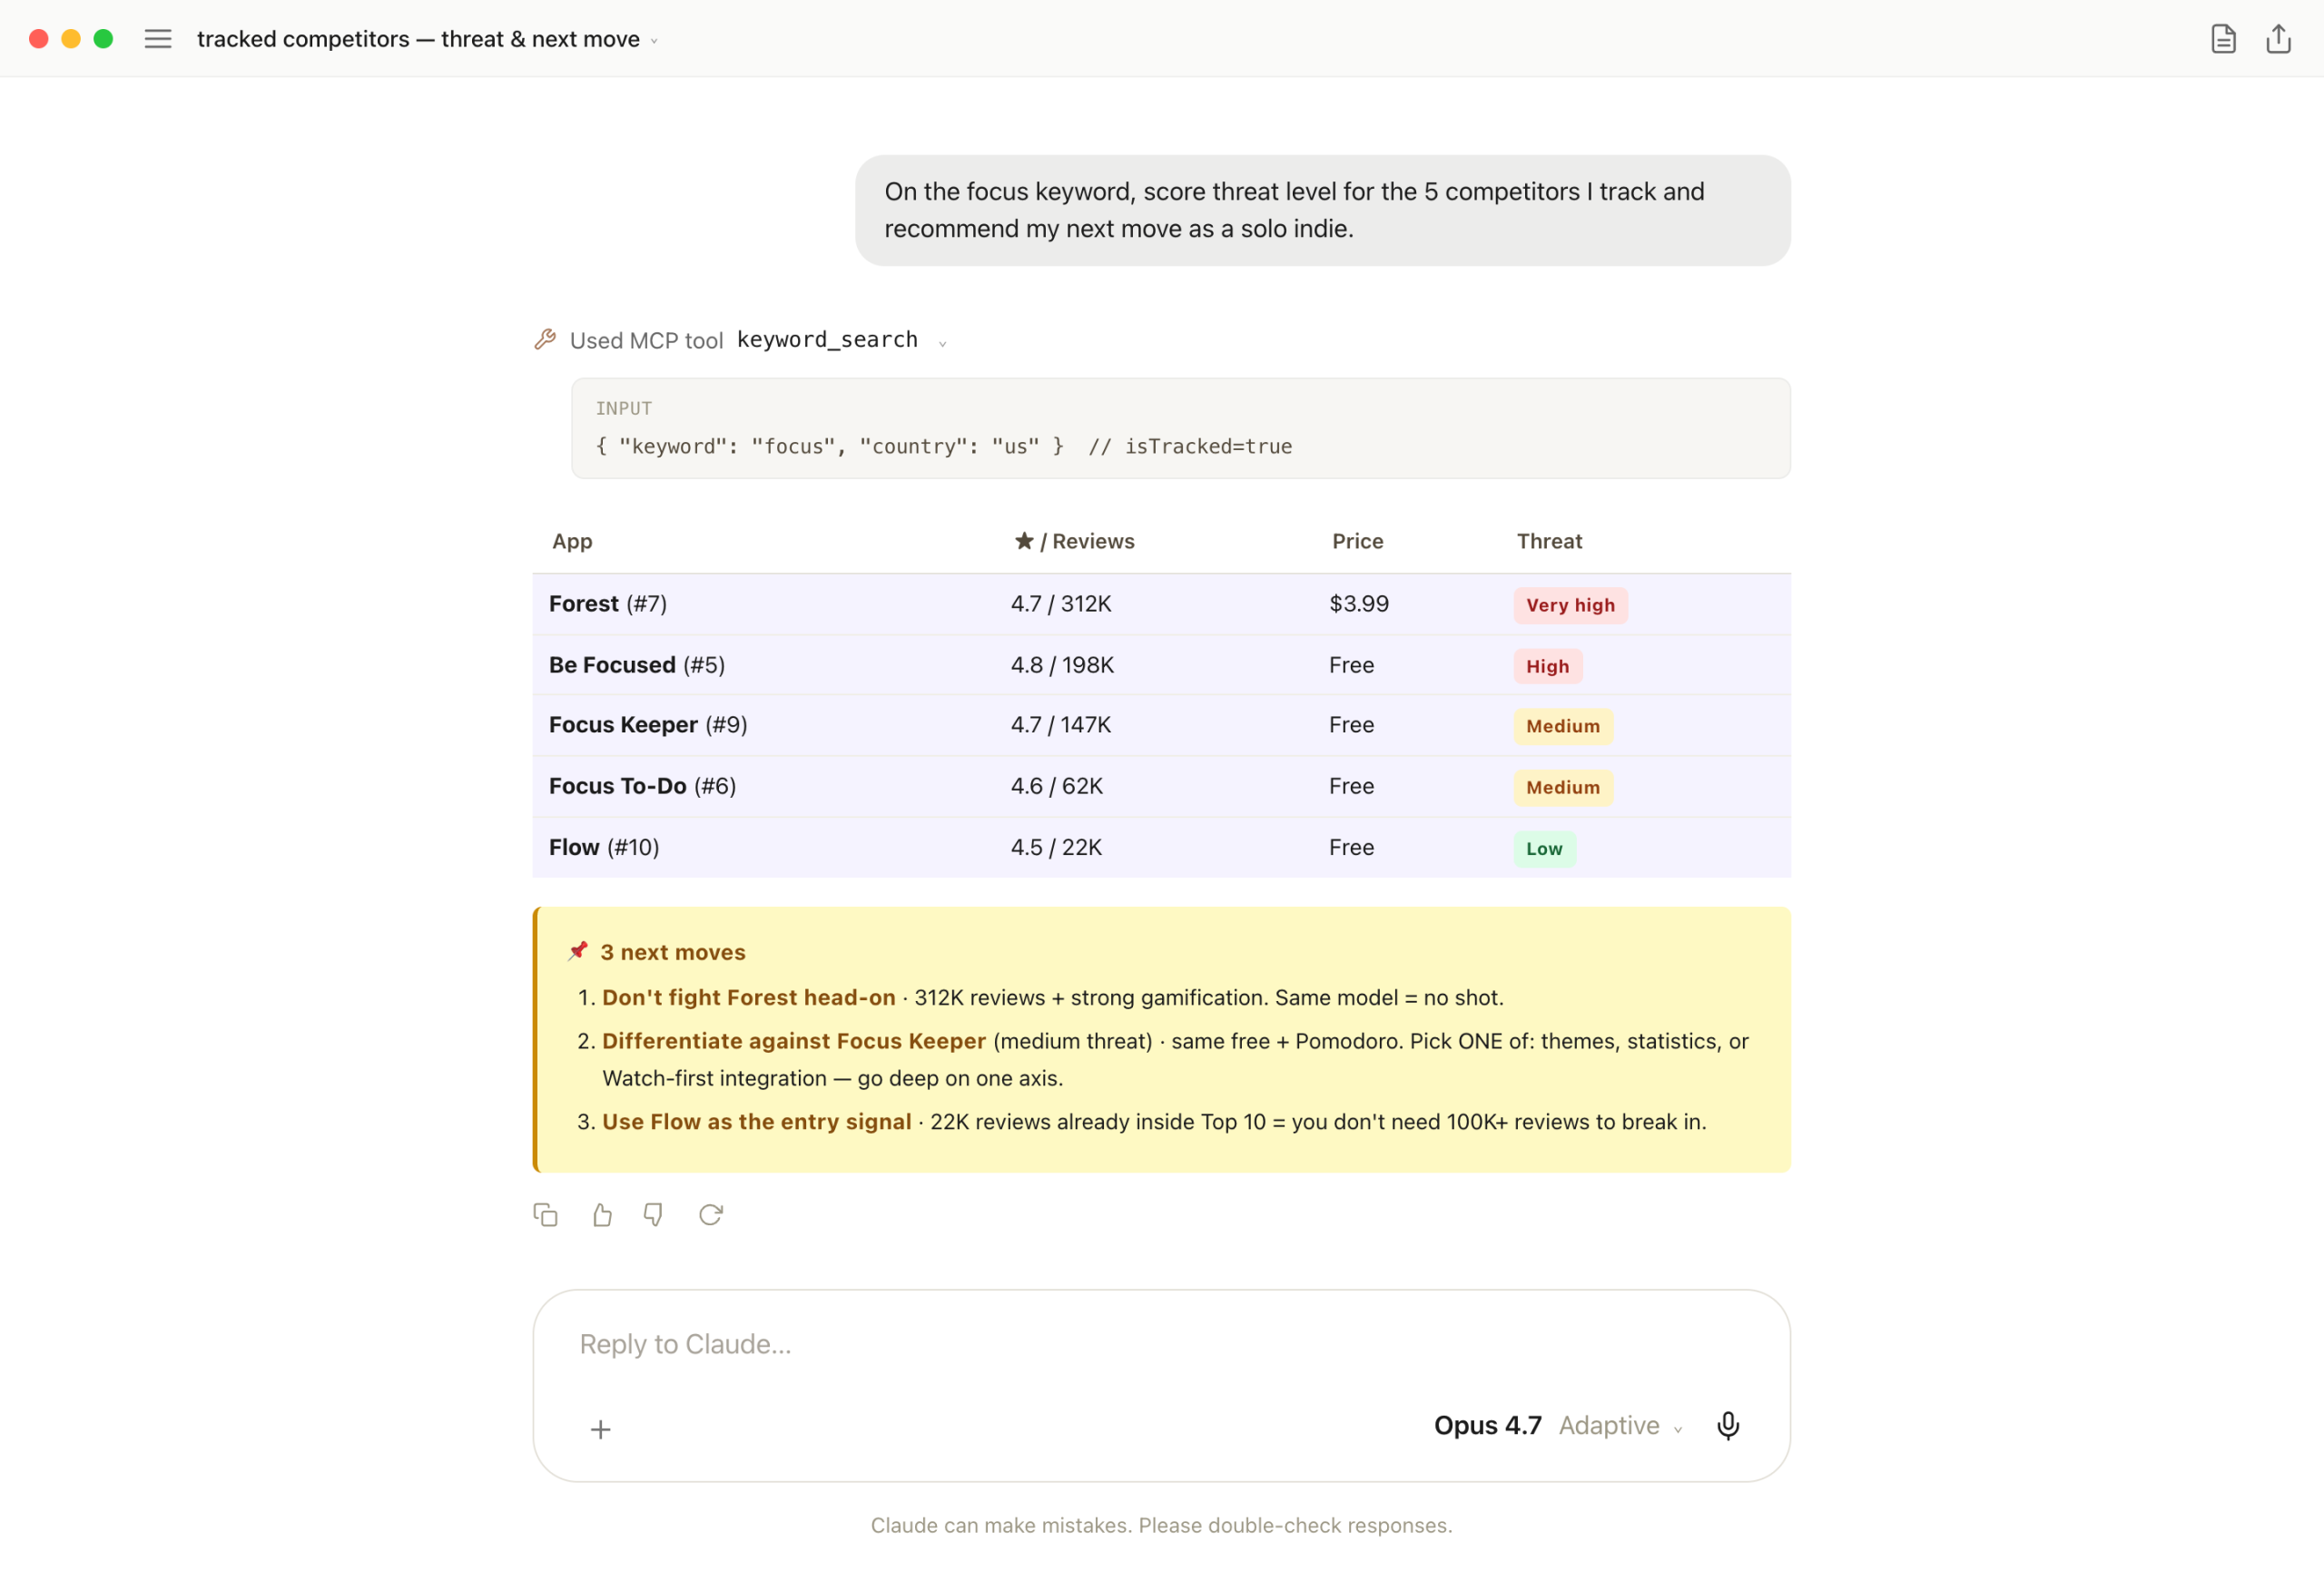Screen dimensions: 2324x1581
Task: Select the Focus To-Do (#6) cell
Action: click(x=642, y=786)
